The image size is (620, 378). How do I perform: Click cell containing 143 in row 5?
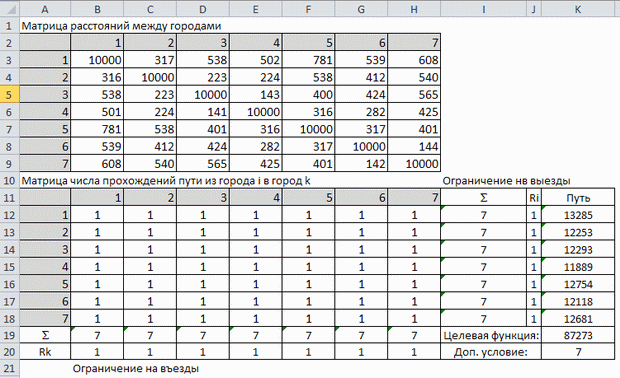tap(256, 94)
